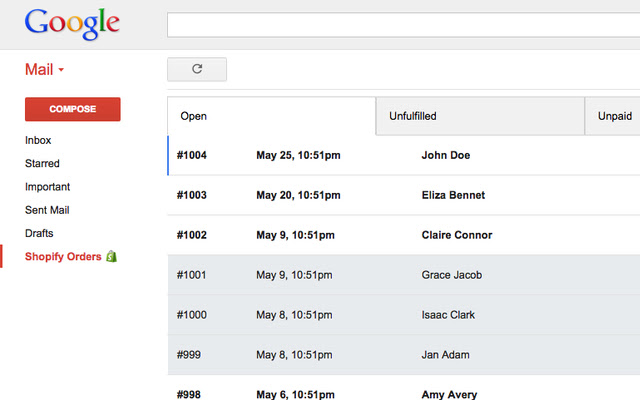Click the Shopify bag icon
The image size is (640, 400).
click(112, 257)
